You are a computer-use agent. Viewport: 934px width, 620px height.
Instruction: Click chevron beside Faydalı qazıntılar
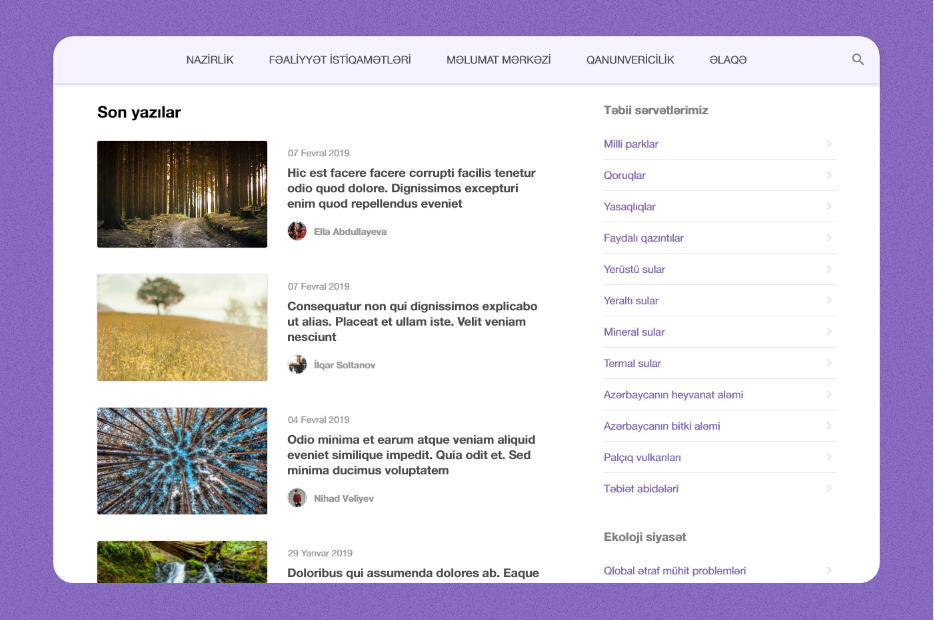pos(829,238)
